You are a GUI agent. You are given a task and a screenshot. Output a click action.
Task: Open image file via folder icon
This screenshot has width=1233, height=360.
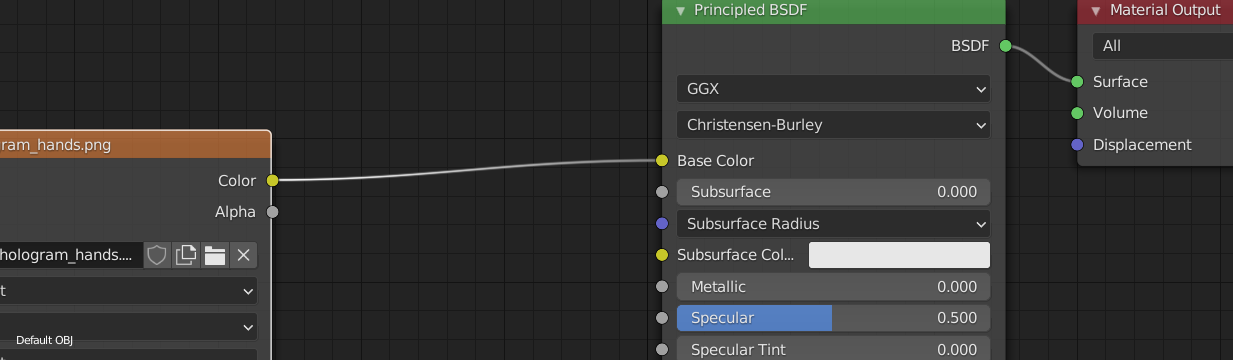[214, 255]
